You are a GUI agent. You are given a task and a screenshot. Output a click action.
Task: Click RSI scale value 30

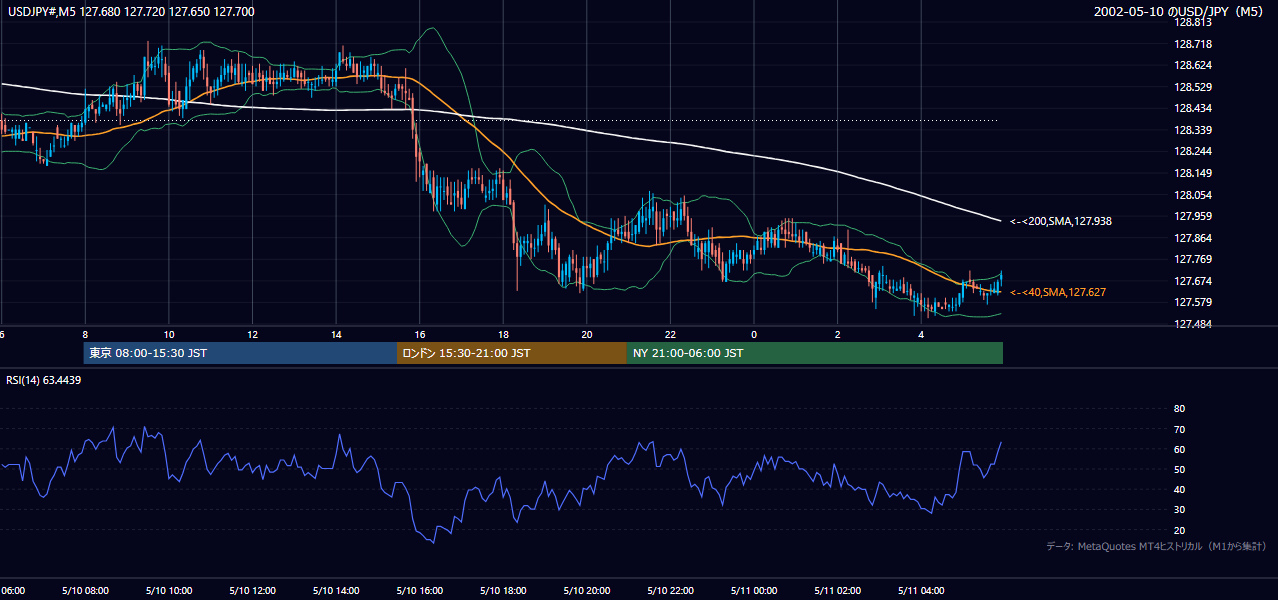pyautogui.click(x=1179, y=509)
